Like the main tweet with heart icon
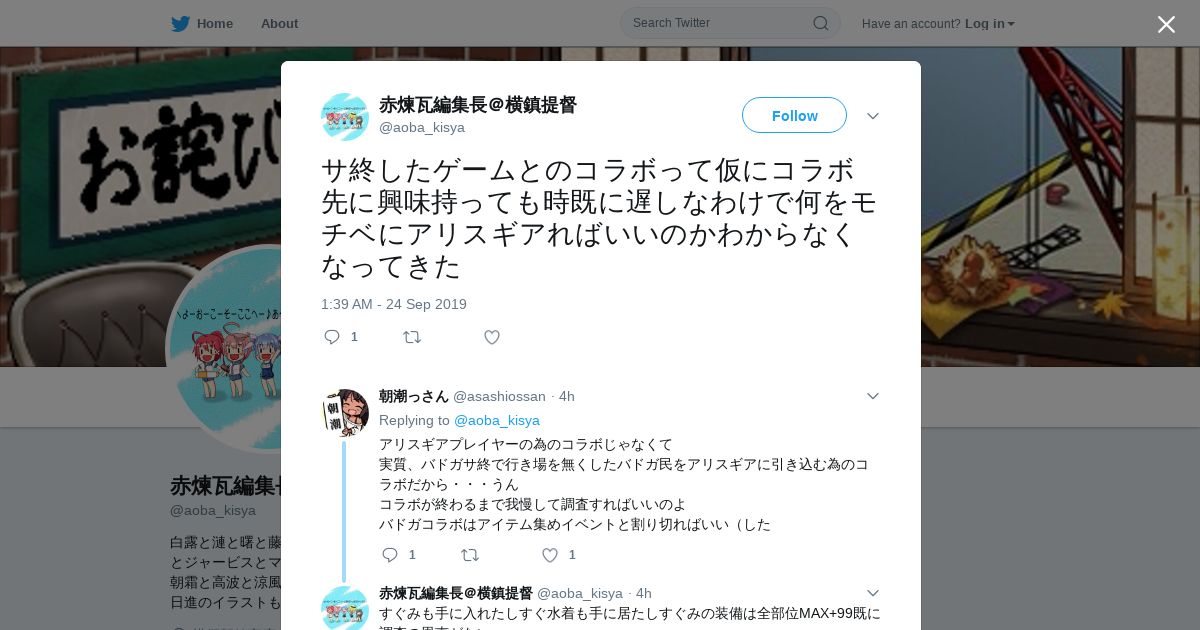 point(492,337)
